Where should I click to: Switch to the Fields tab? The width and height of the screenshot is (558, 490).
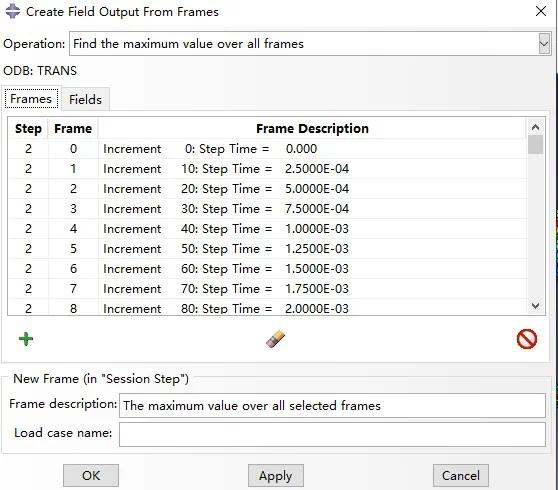click(x=85, y=99)
